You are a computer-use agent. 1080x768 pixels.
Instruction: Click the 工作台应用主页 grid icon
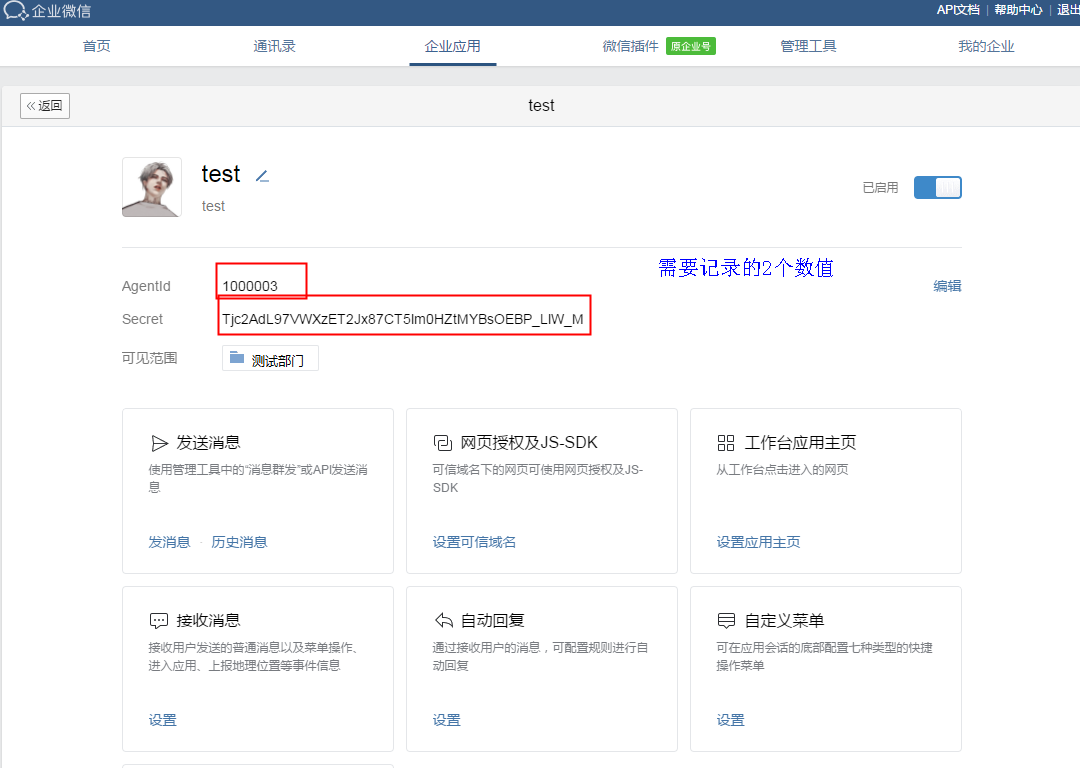click(x=726, y=443)
